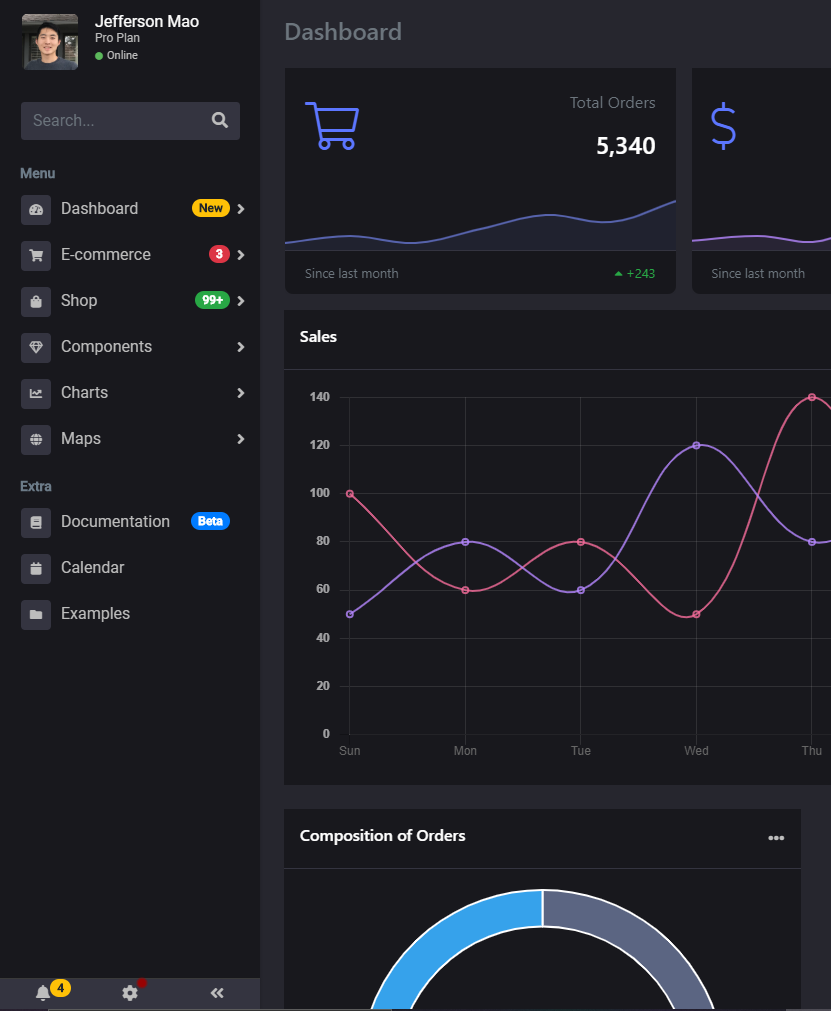Image resolution: width=831 pixels, height=1011 pixels.
Task: Click the red 3 badge on E-commerce
Action: point(219,254)
